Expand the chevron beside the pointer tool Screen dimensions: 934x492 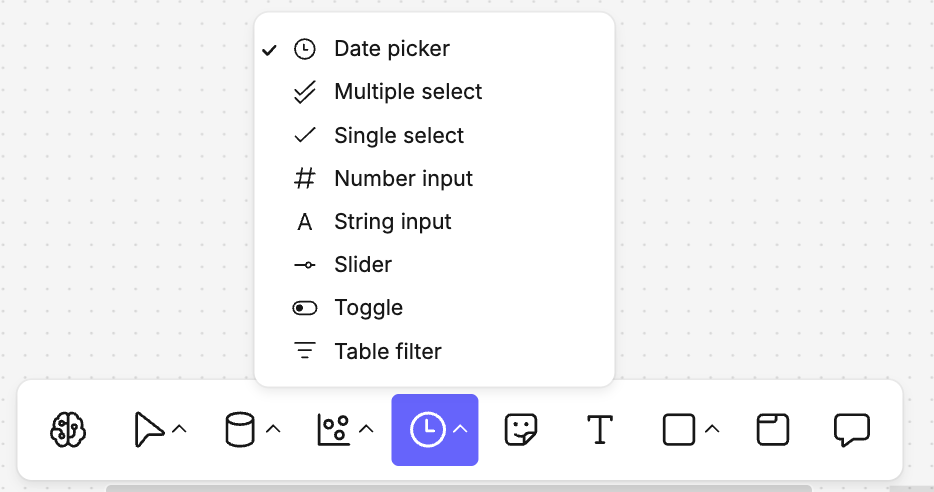coord(179,430)
